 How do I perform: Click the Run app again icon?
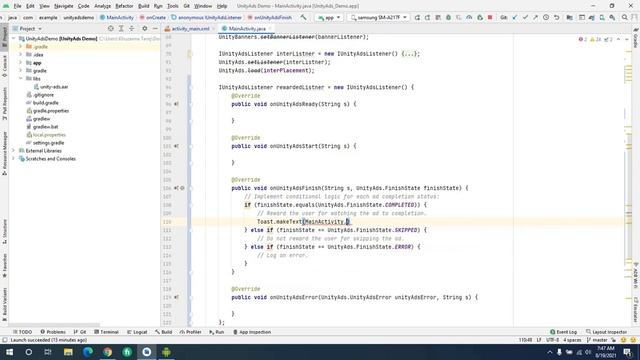coord(417,18)
